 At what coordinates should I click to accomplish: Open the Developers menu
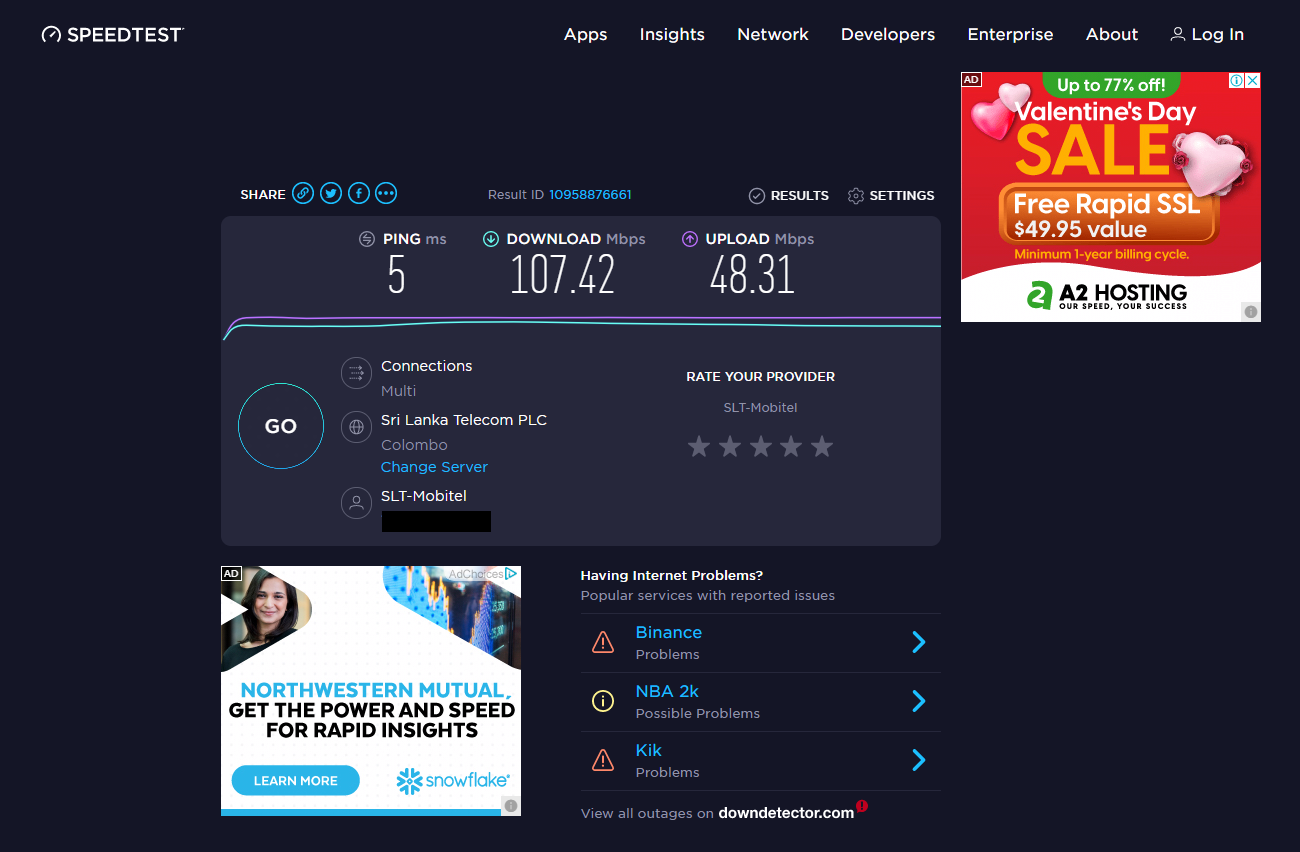coord(888,34)
